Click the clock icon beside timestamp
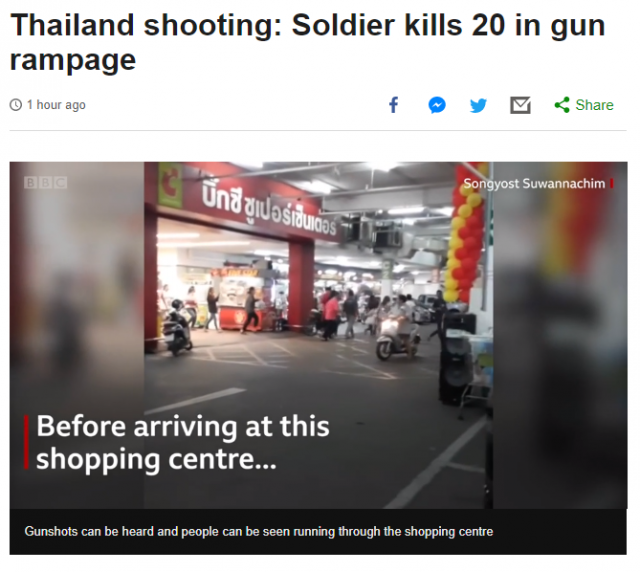The width and height of the screenshot is (640, 572). click(x=16, y=105)
